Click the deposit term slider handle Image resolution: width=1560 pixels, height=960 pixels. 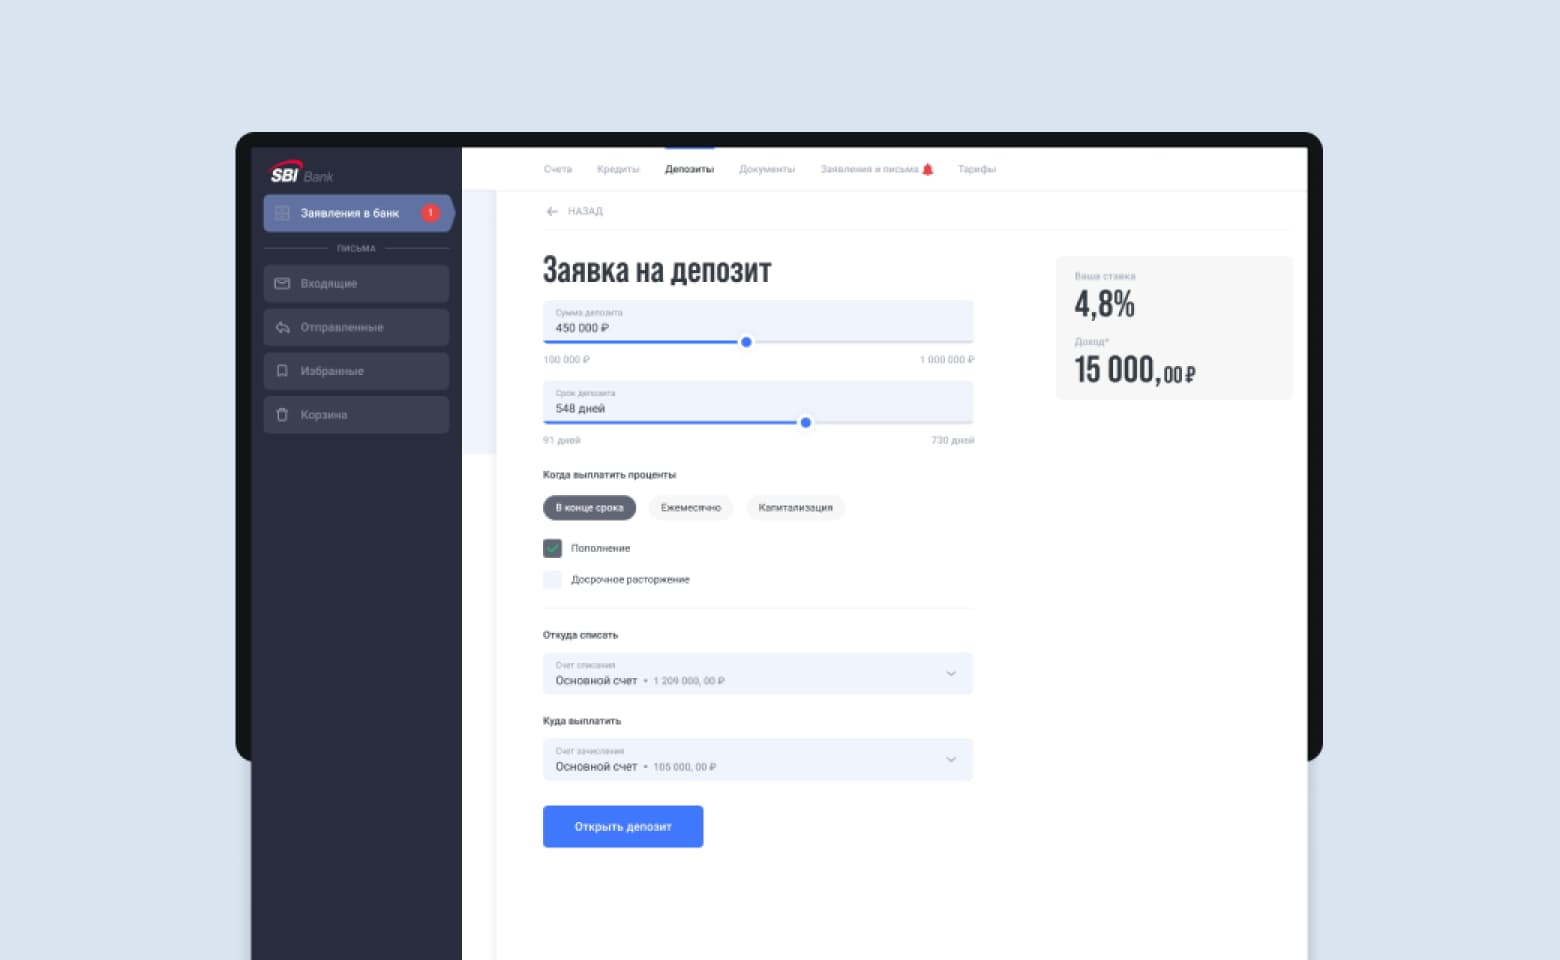[x=806, y=422]
